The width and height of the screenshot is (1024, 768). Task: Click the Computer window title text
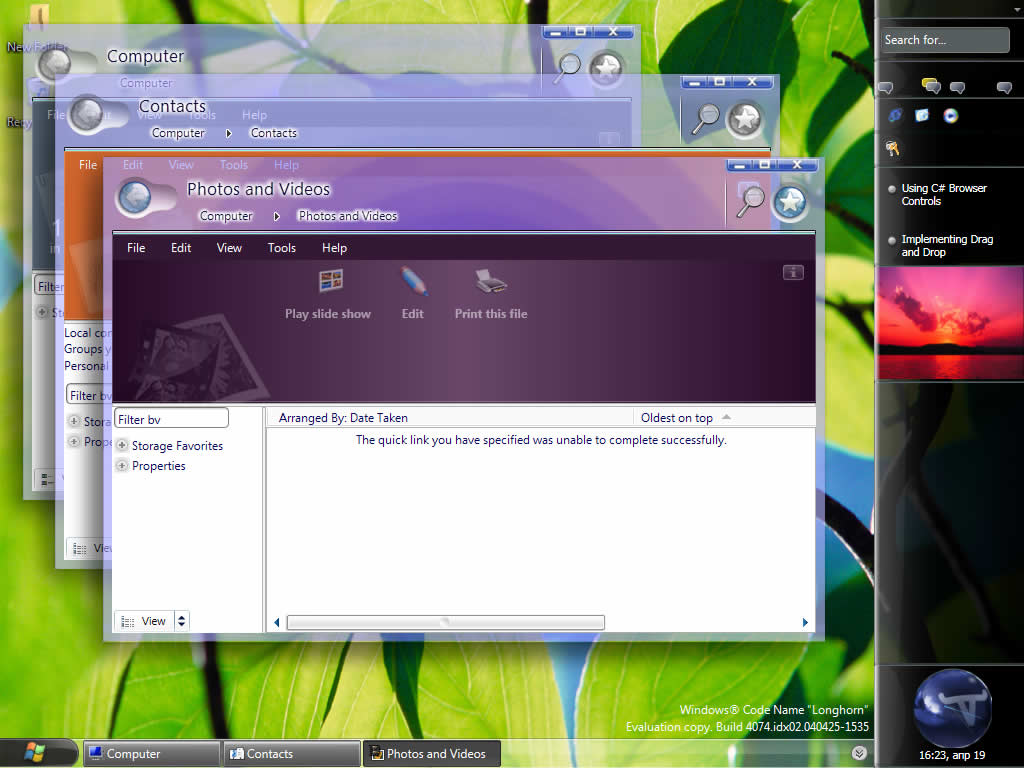[x=146, y=56]
